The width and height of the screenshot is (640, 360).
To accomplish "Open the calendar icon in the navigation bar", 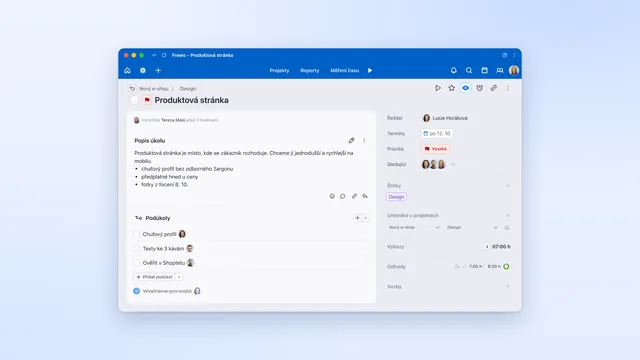I will (x=484, y=71).
